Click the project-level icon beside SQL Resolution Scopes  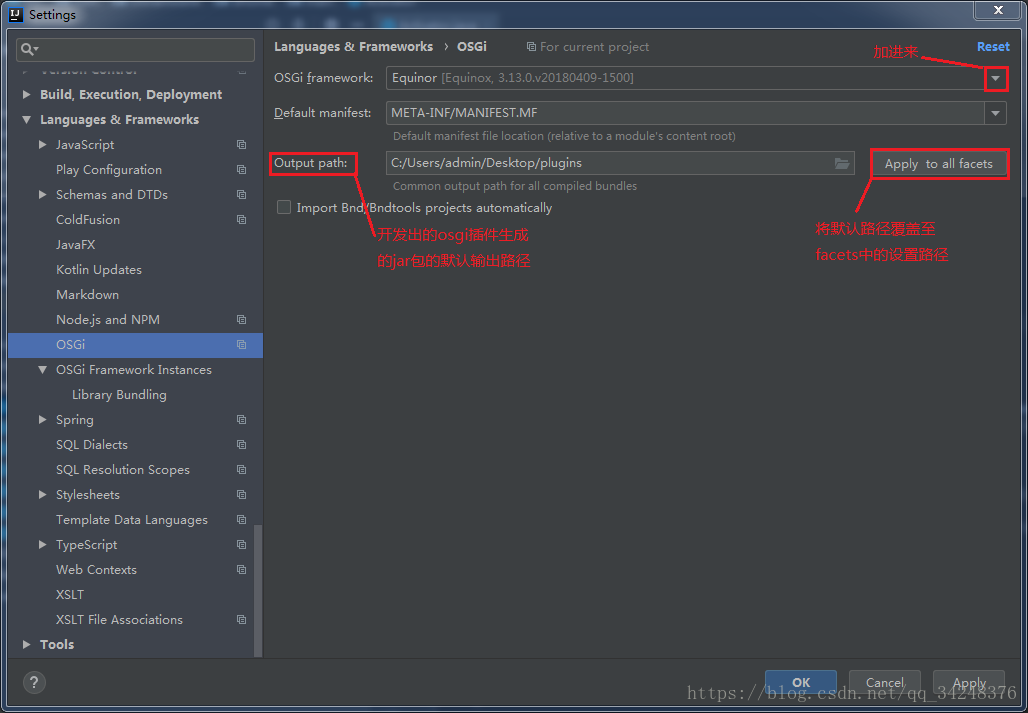(x=241, y=470)
